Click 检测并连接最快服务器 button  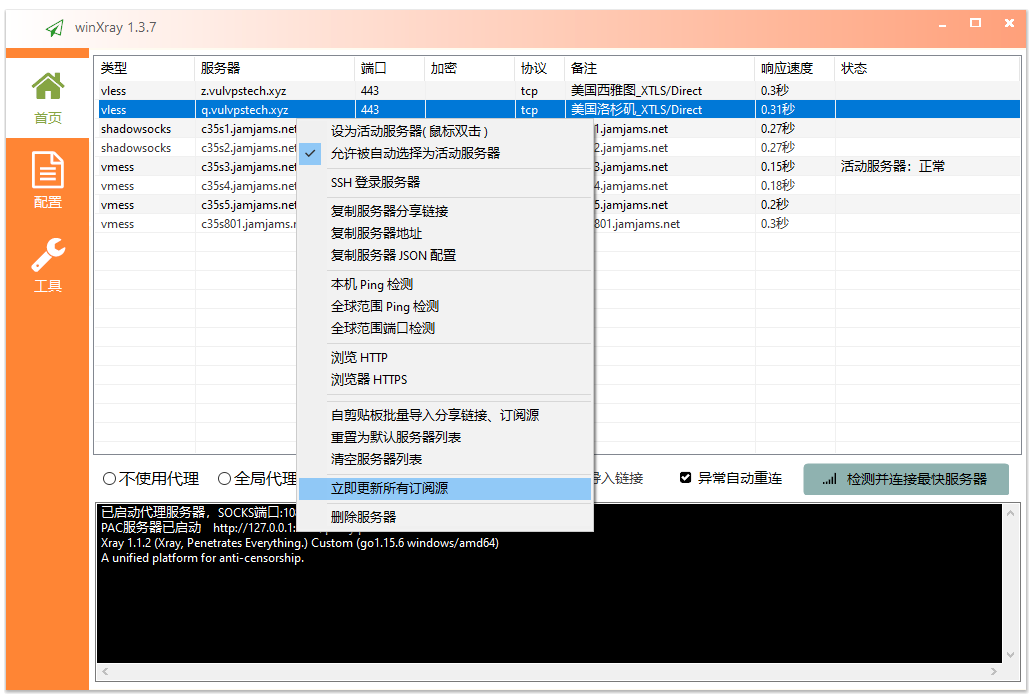[x=906, y=479]
